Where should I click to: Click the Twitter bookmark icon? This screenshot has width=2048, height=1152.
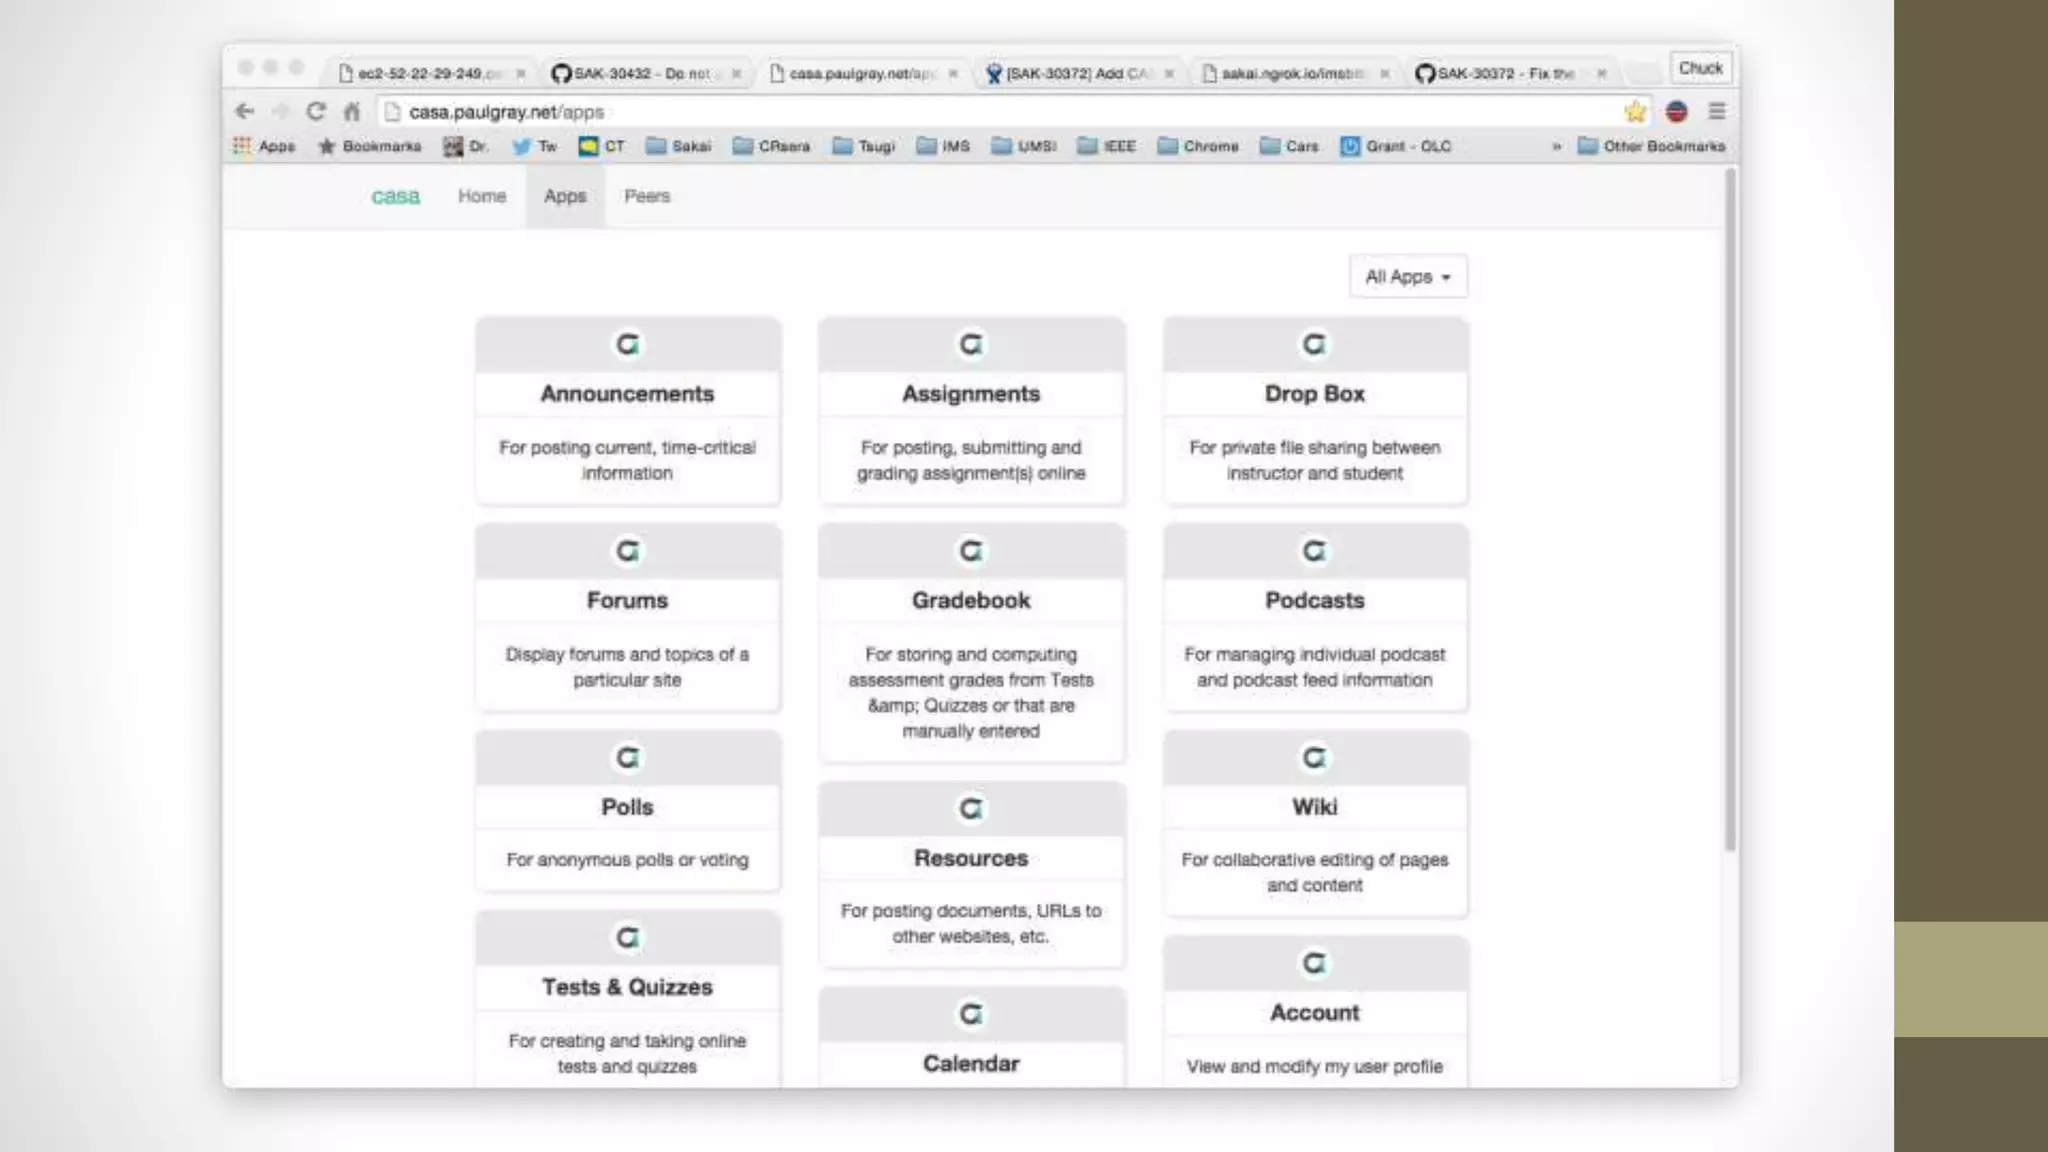point(522,146)
